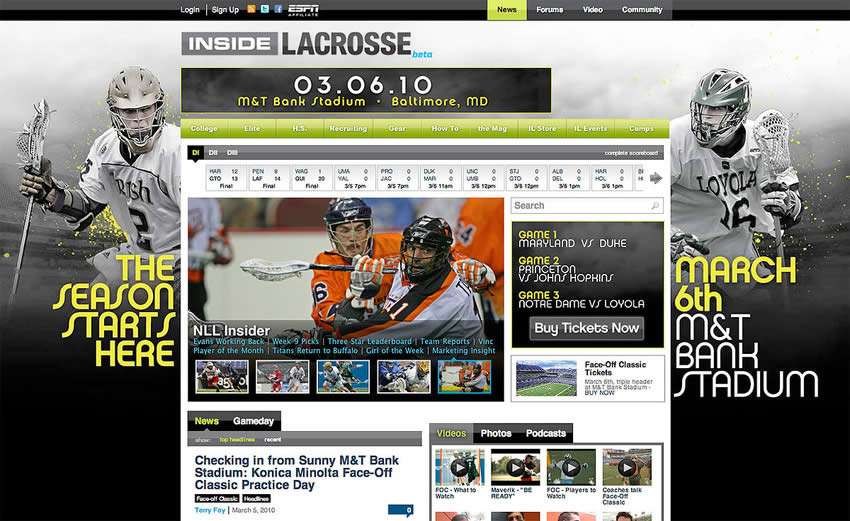Switch to the Photos tab
850x521 pixels.
[496, 434]
